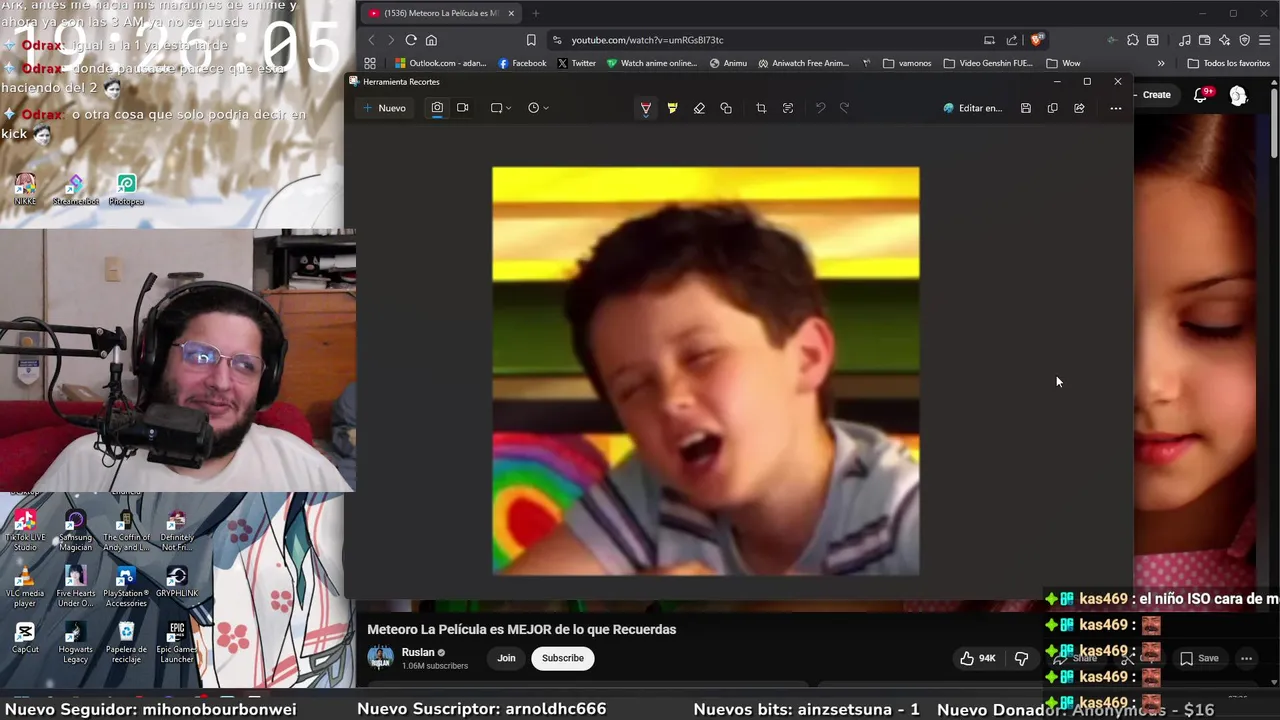Open Facebook bookmark

tap(522, 63)
